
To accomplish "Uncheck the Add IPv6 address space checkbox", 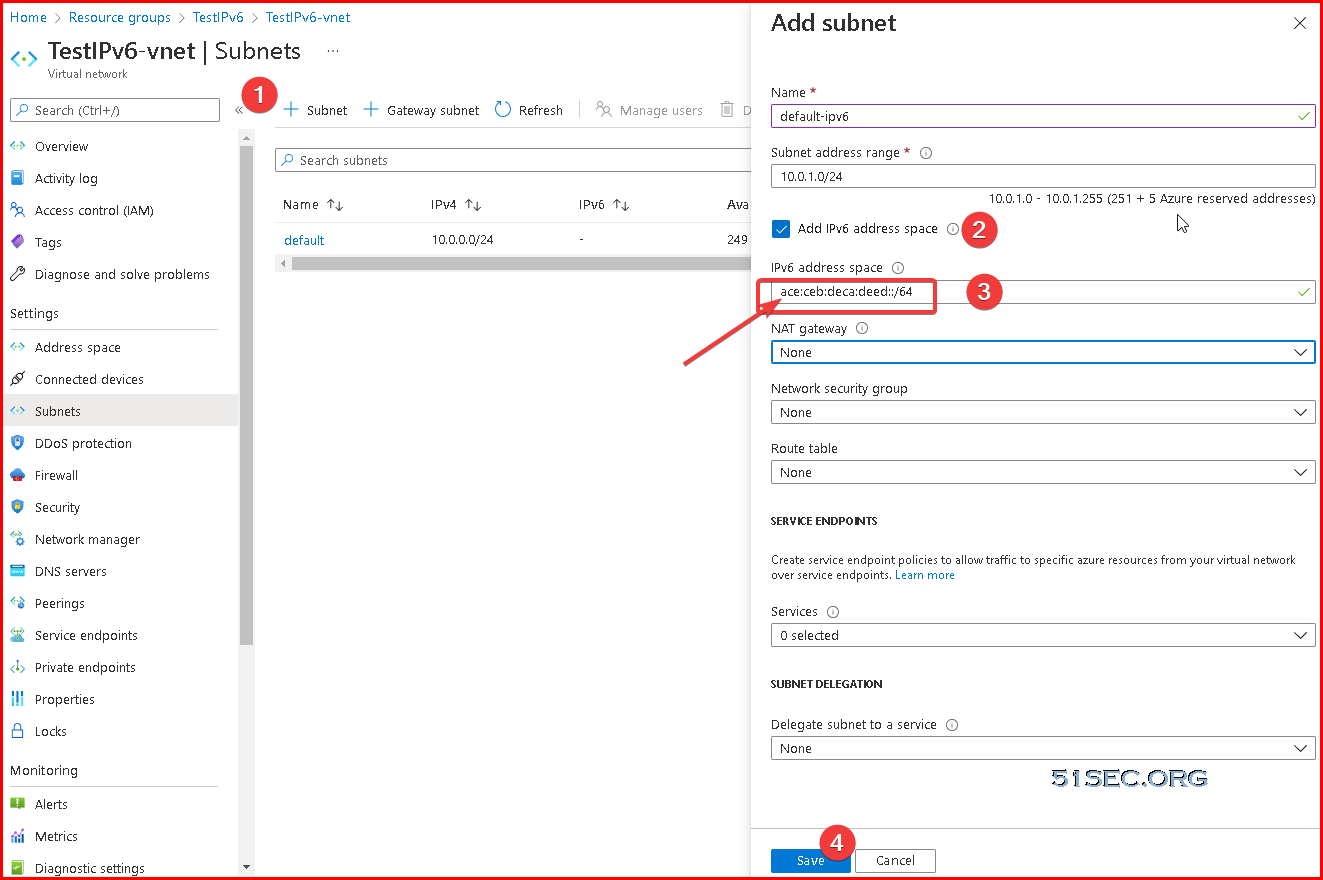I will pyautogui.click(x=781, y=229).
